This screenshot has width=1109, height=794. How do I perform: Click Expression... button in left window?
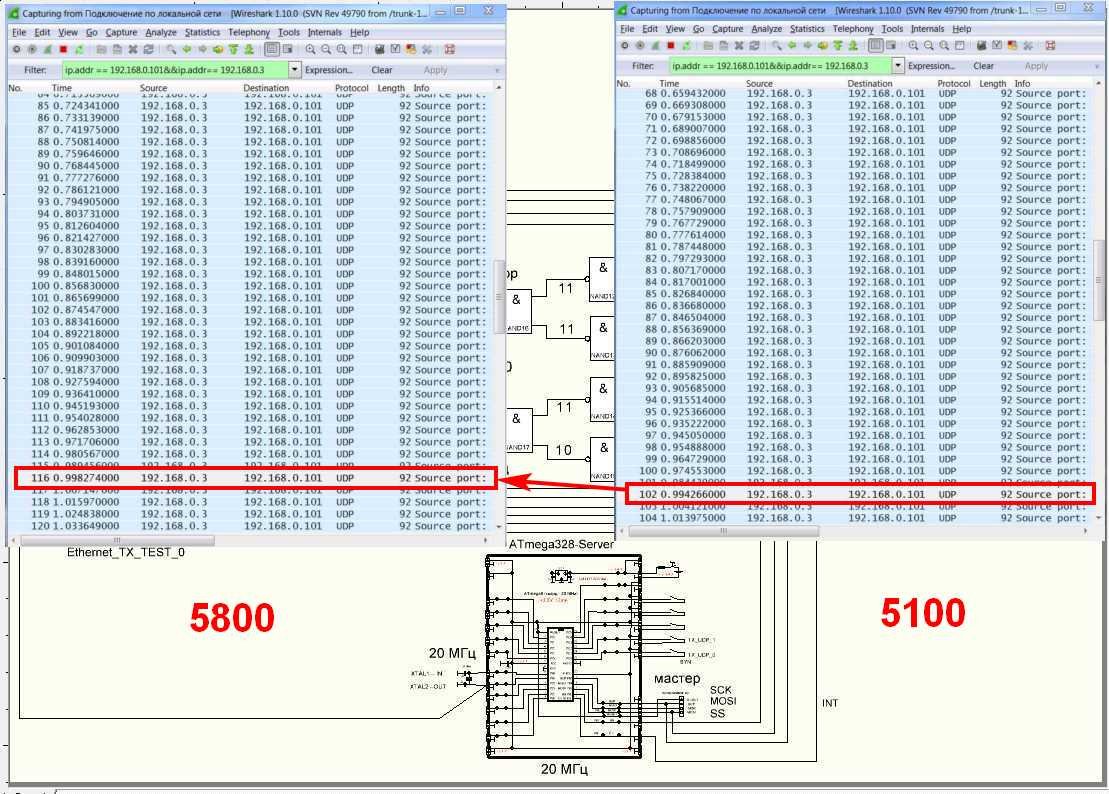[x=329, y=70]
